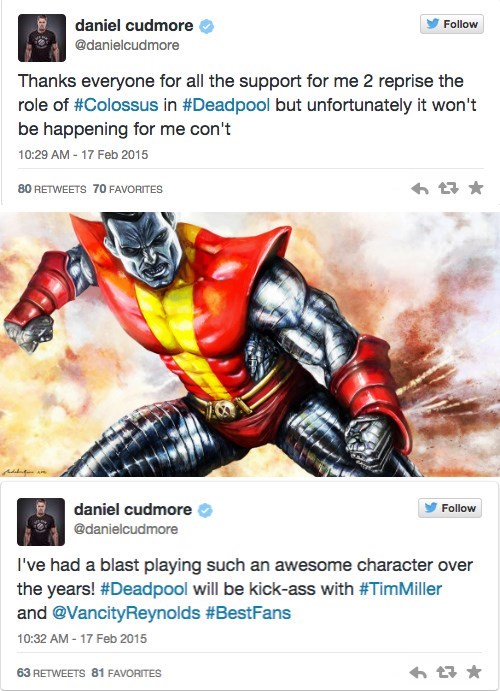Favorite the first tweet with star icon
This screenshot has height=691, width=500.
(x=476, y=188)
